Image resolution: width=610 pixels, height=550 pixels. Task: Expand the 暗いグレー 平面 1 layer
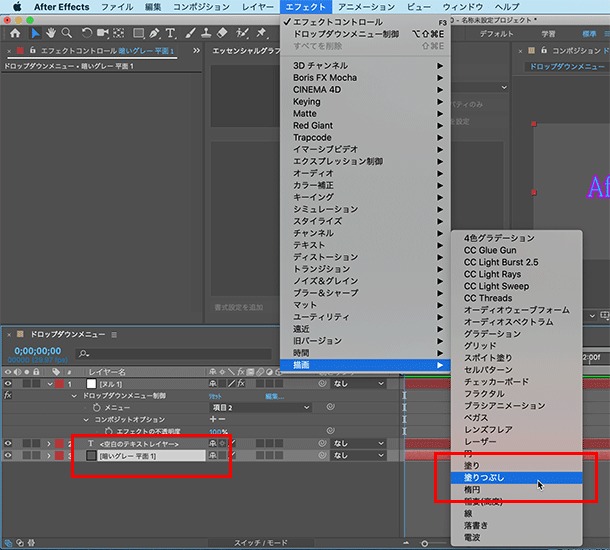click(49, 455)
